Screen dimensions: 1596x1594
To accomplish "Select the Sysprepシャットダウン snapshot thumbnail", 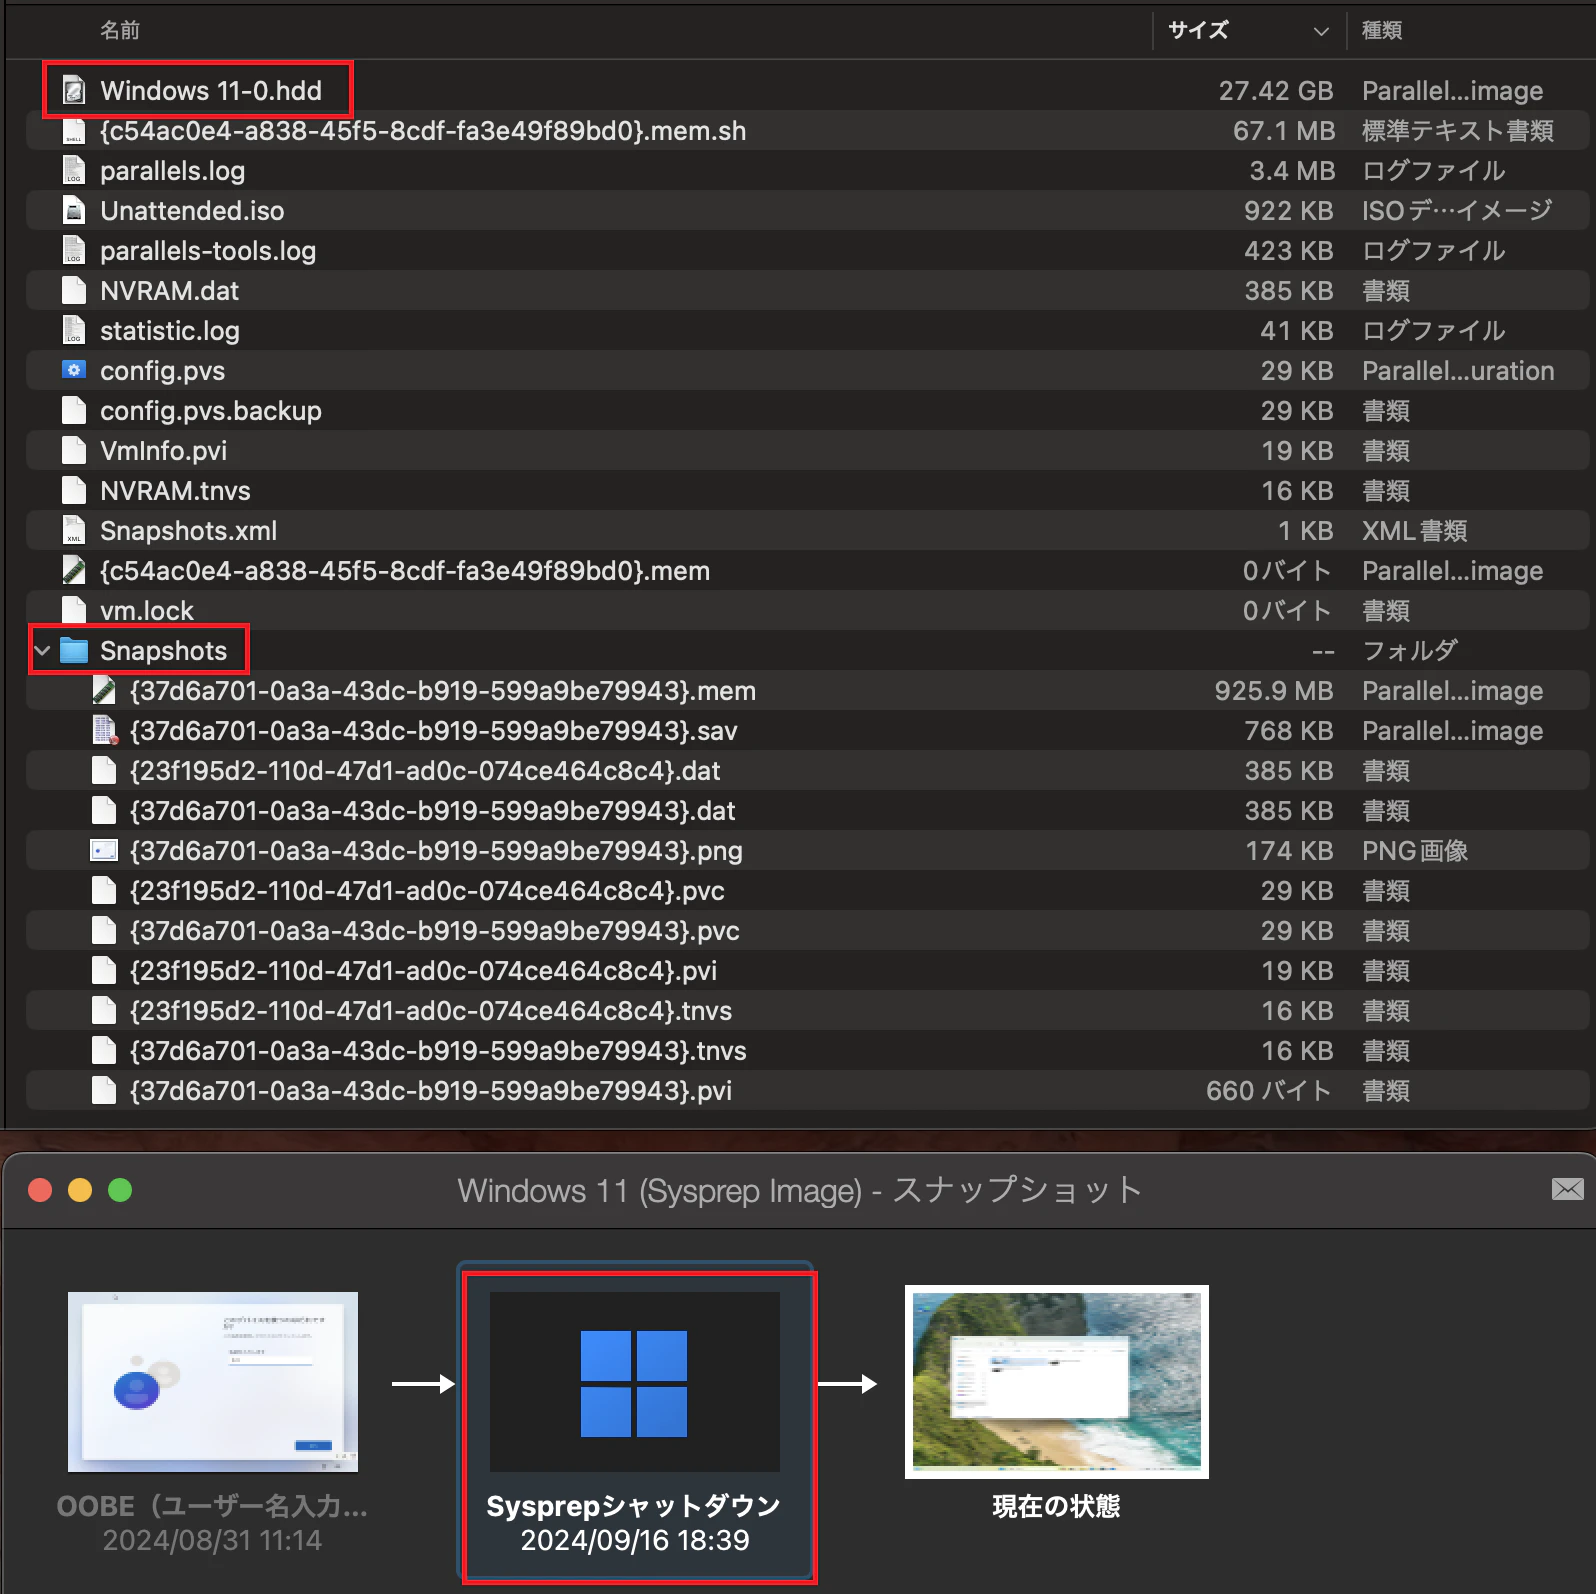I will 635,1382.
